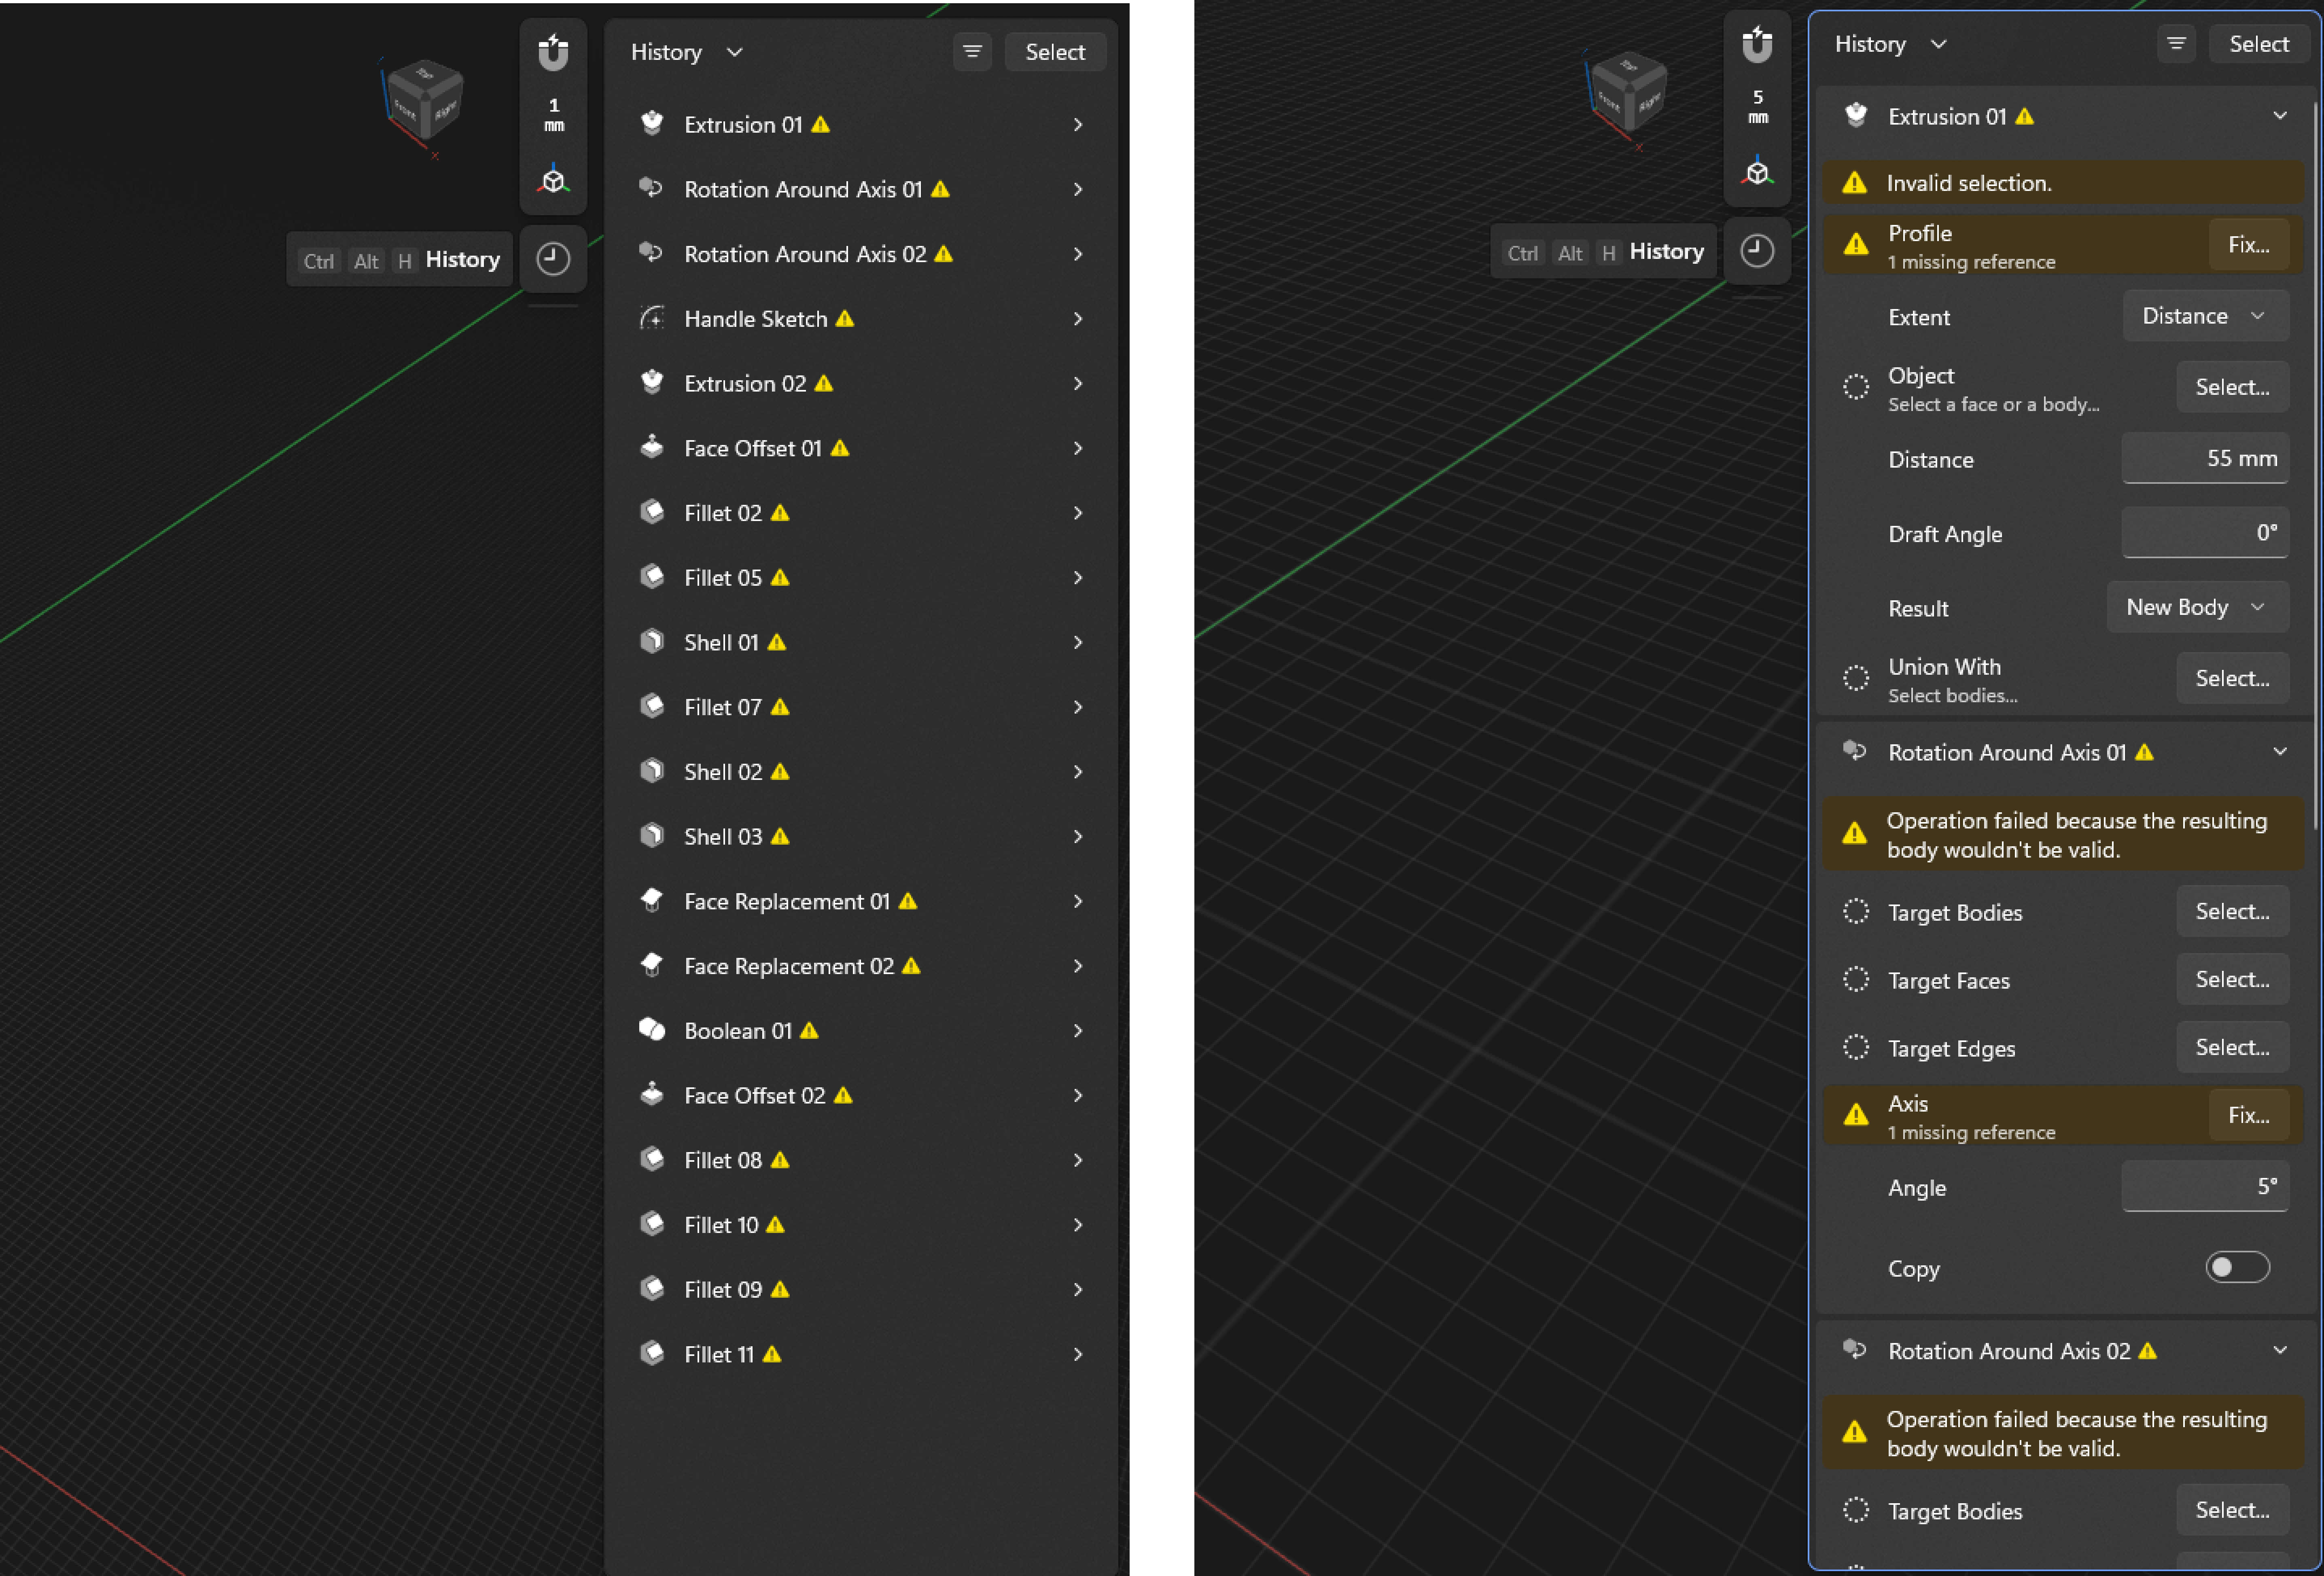2324x1576 pixels.
Task: Open the Extent Distance dropdown
Action: point(2205,316)
